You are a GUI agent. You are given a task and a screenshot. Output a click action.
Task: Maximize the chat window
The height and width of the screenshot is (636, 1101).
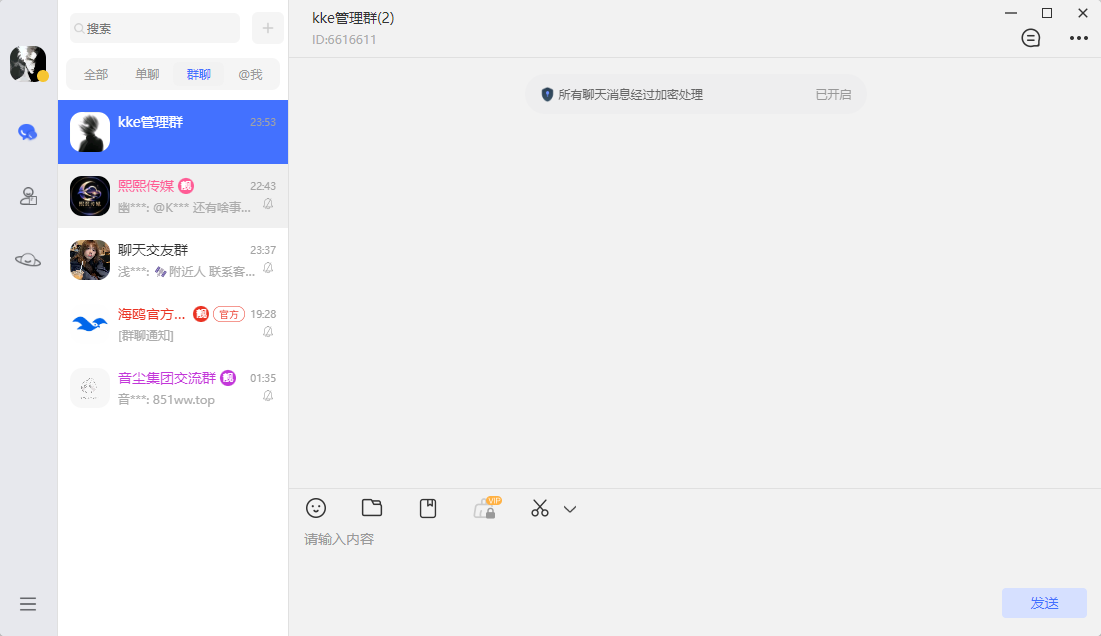coord(1047,13)
